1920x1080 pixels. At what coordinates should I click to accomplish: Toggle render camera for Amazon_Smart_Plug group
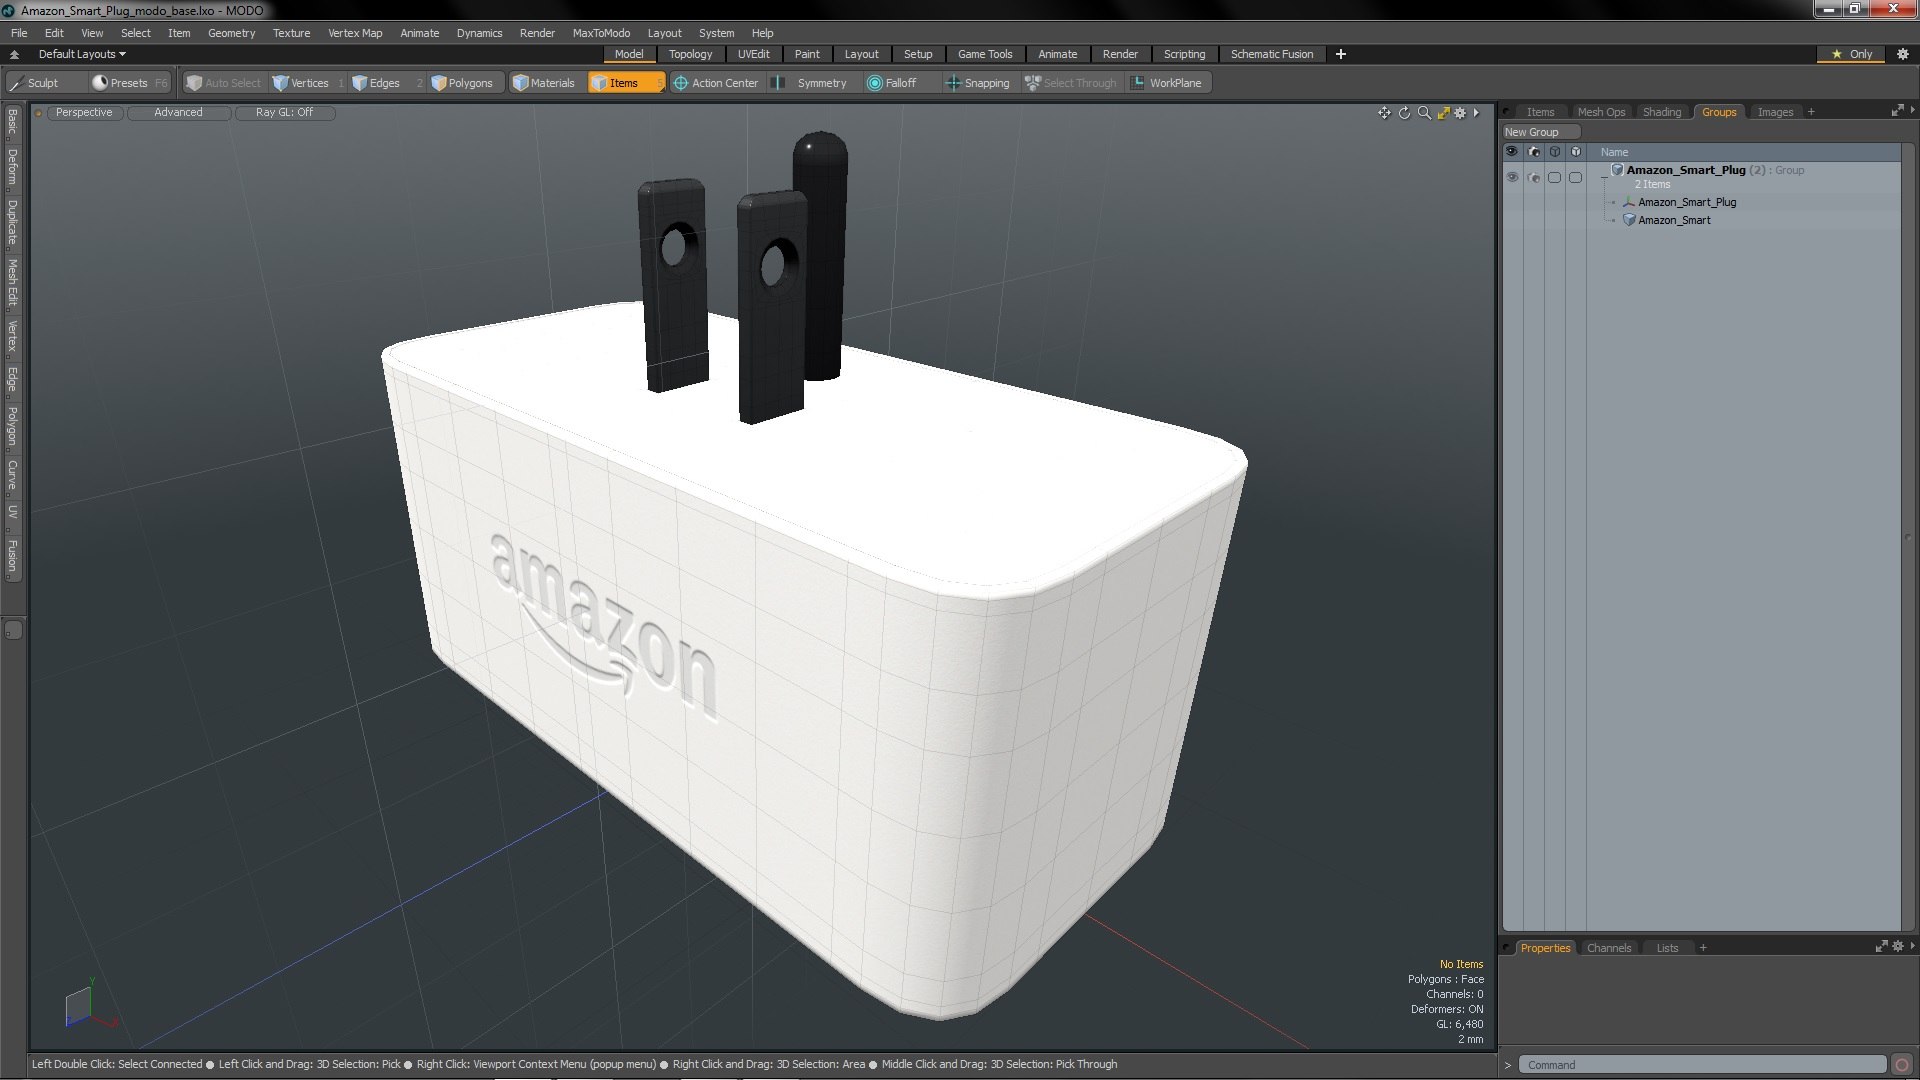click(x=1534, y=177)
